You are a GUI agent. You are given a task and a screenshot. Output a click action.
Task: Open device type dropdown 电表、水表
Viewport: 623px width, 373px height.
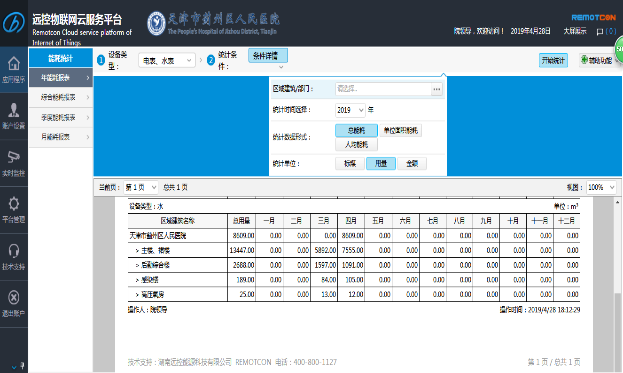167,60
